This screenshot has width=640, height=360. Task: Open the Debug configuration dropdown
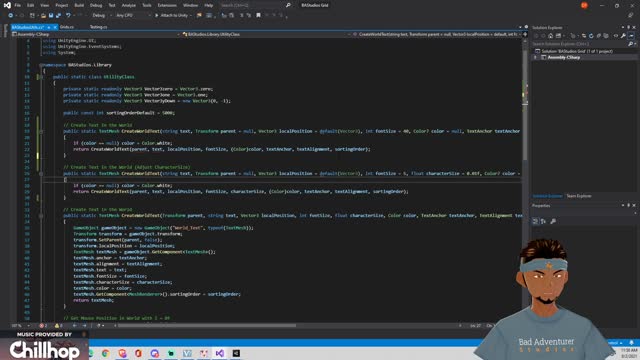[x=102, y=16]
